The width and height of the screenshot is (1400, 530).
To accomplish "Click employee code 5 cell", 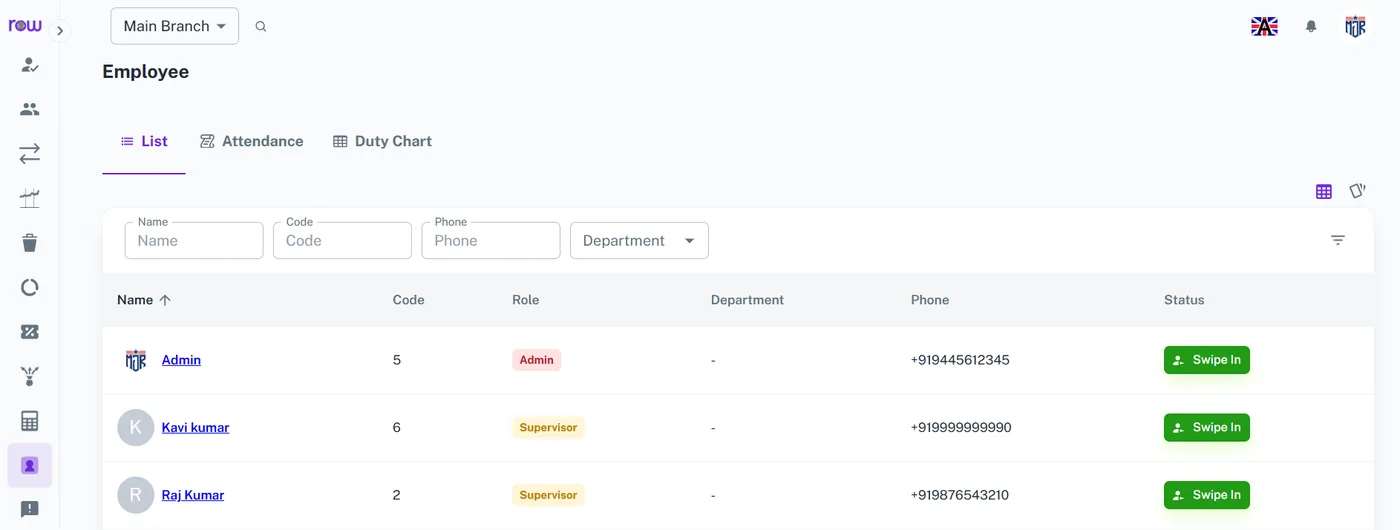I will tap(397, 360).
